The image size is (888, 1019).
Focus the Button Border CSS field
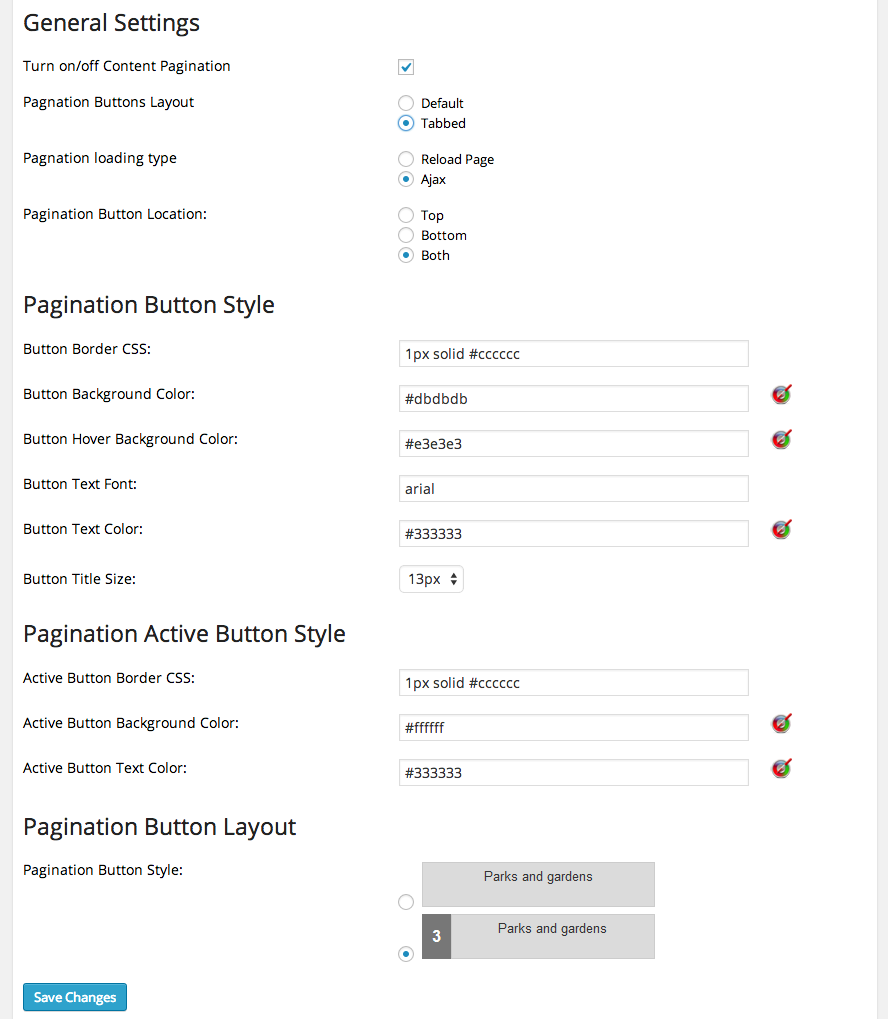[x=573, y=354]
